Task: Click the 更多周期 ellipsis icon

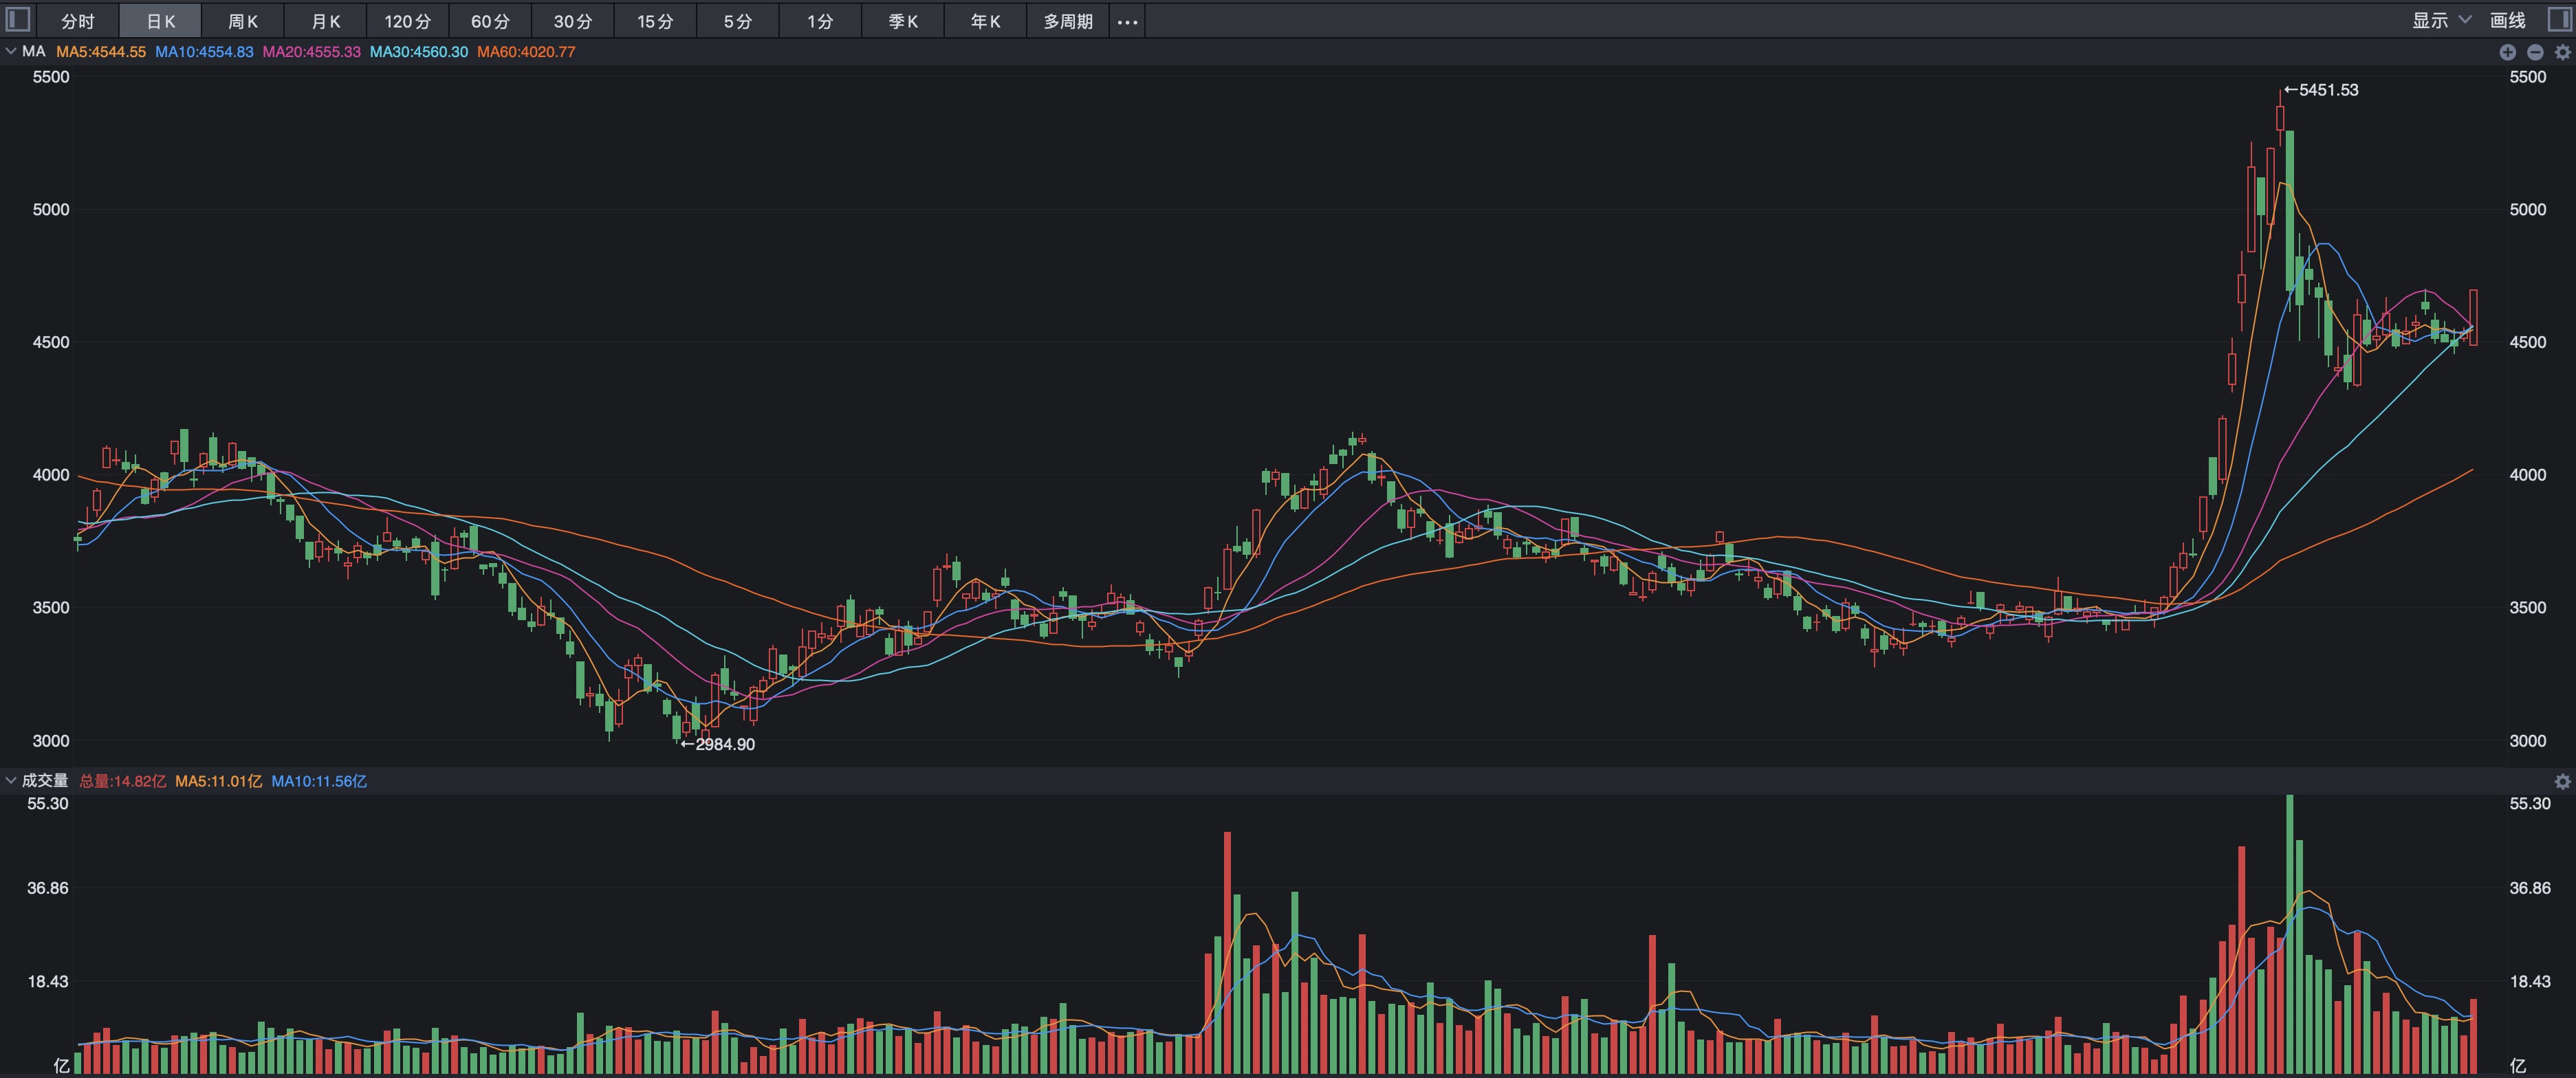Action: pyautogui.click(x=1128, y=20)
